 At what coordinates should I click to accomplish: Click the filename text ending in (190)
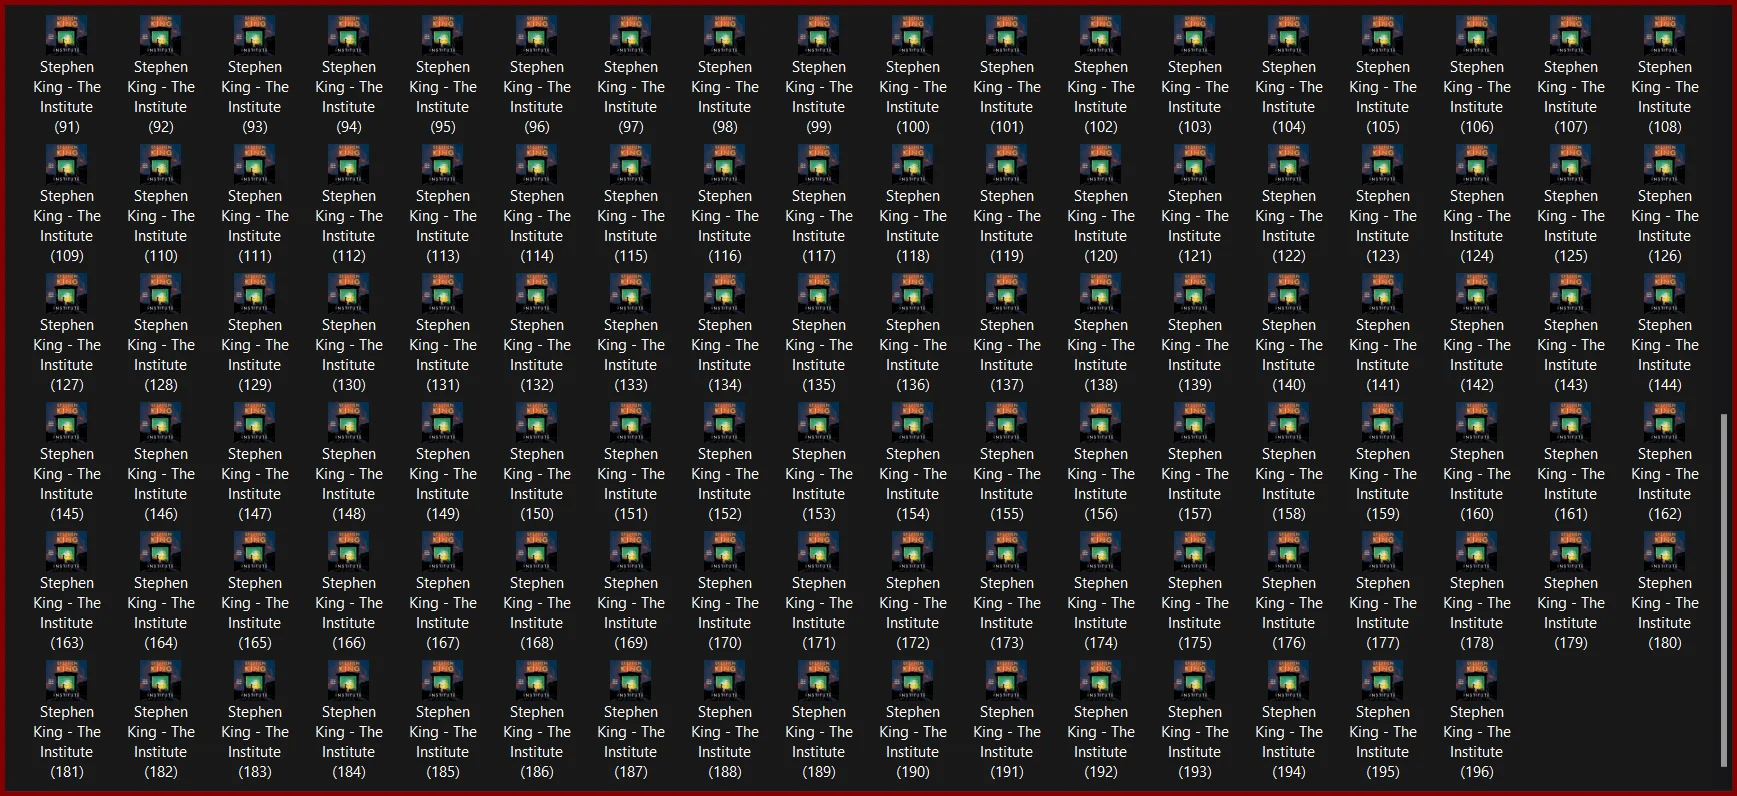(913, 742)
